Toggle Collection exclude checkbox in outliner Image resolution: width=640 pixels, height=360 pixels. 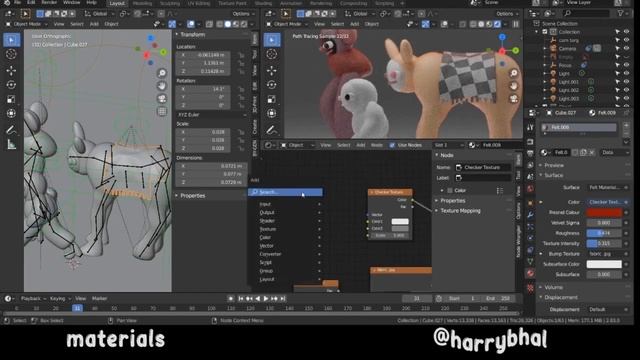545,32
